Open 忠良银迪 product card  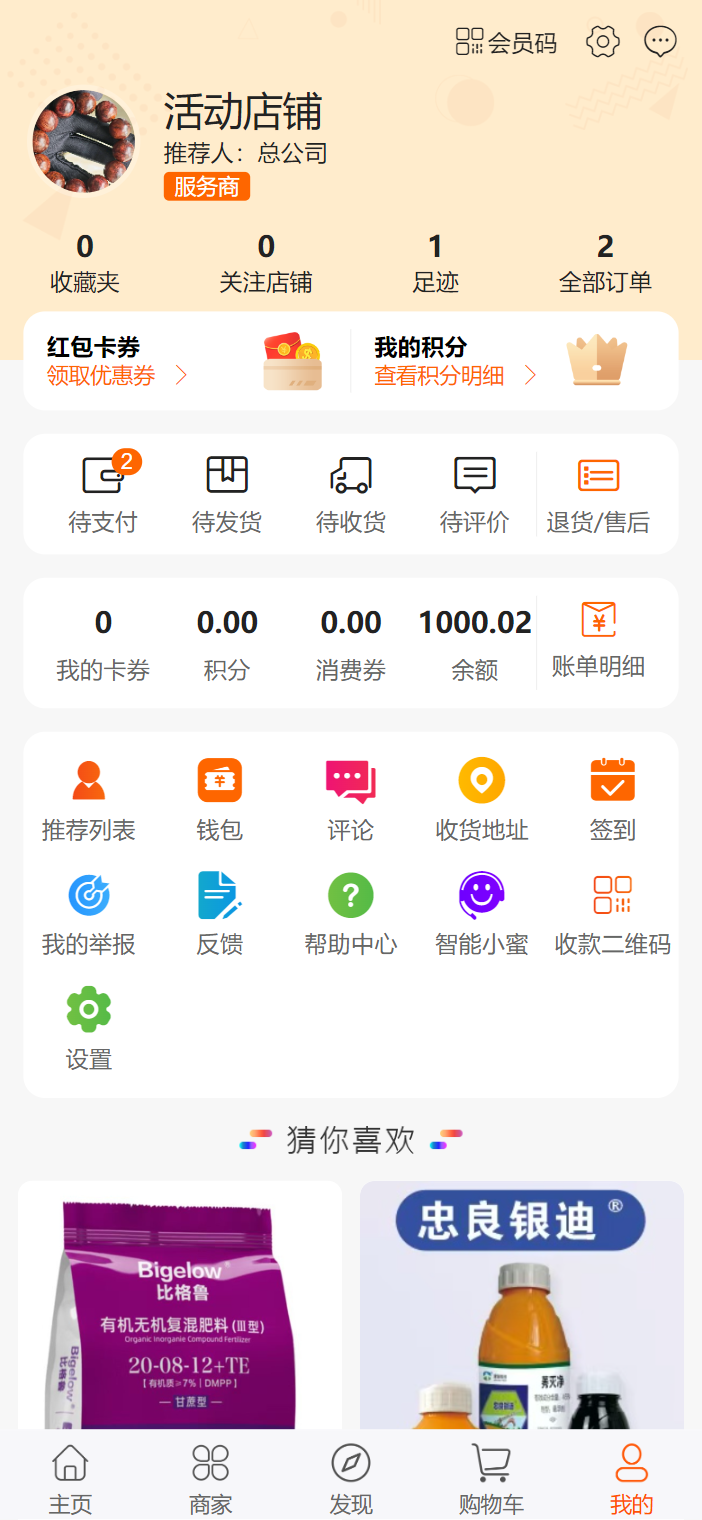point(522,1305)
